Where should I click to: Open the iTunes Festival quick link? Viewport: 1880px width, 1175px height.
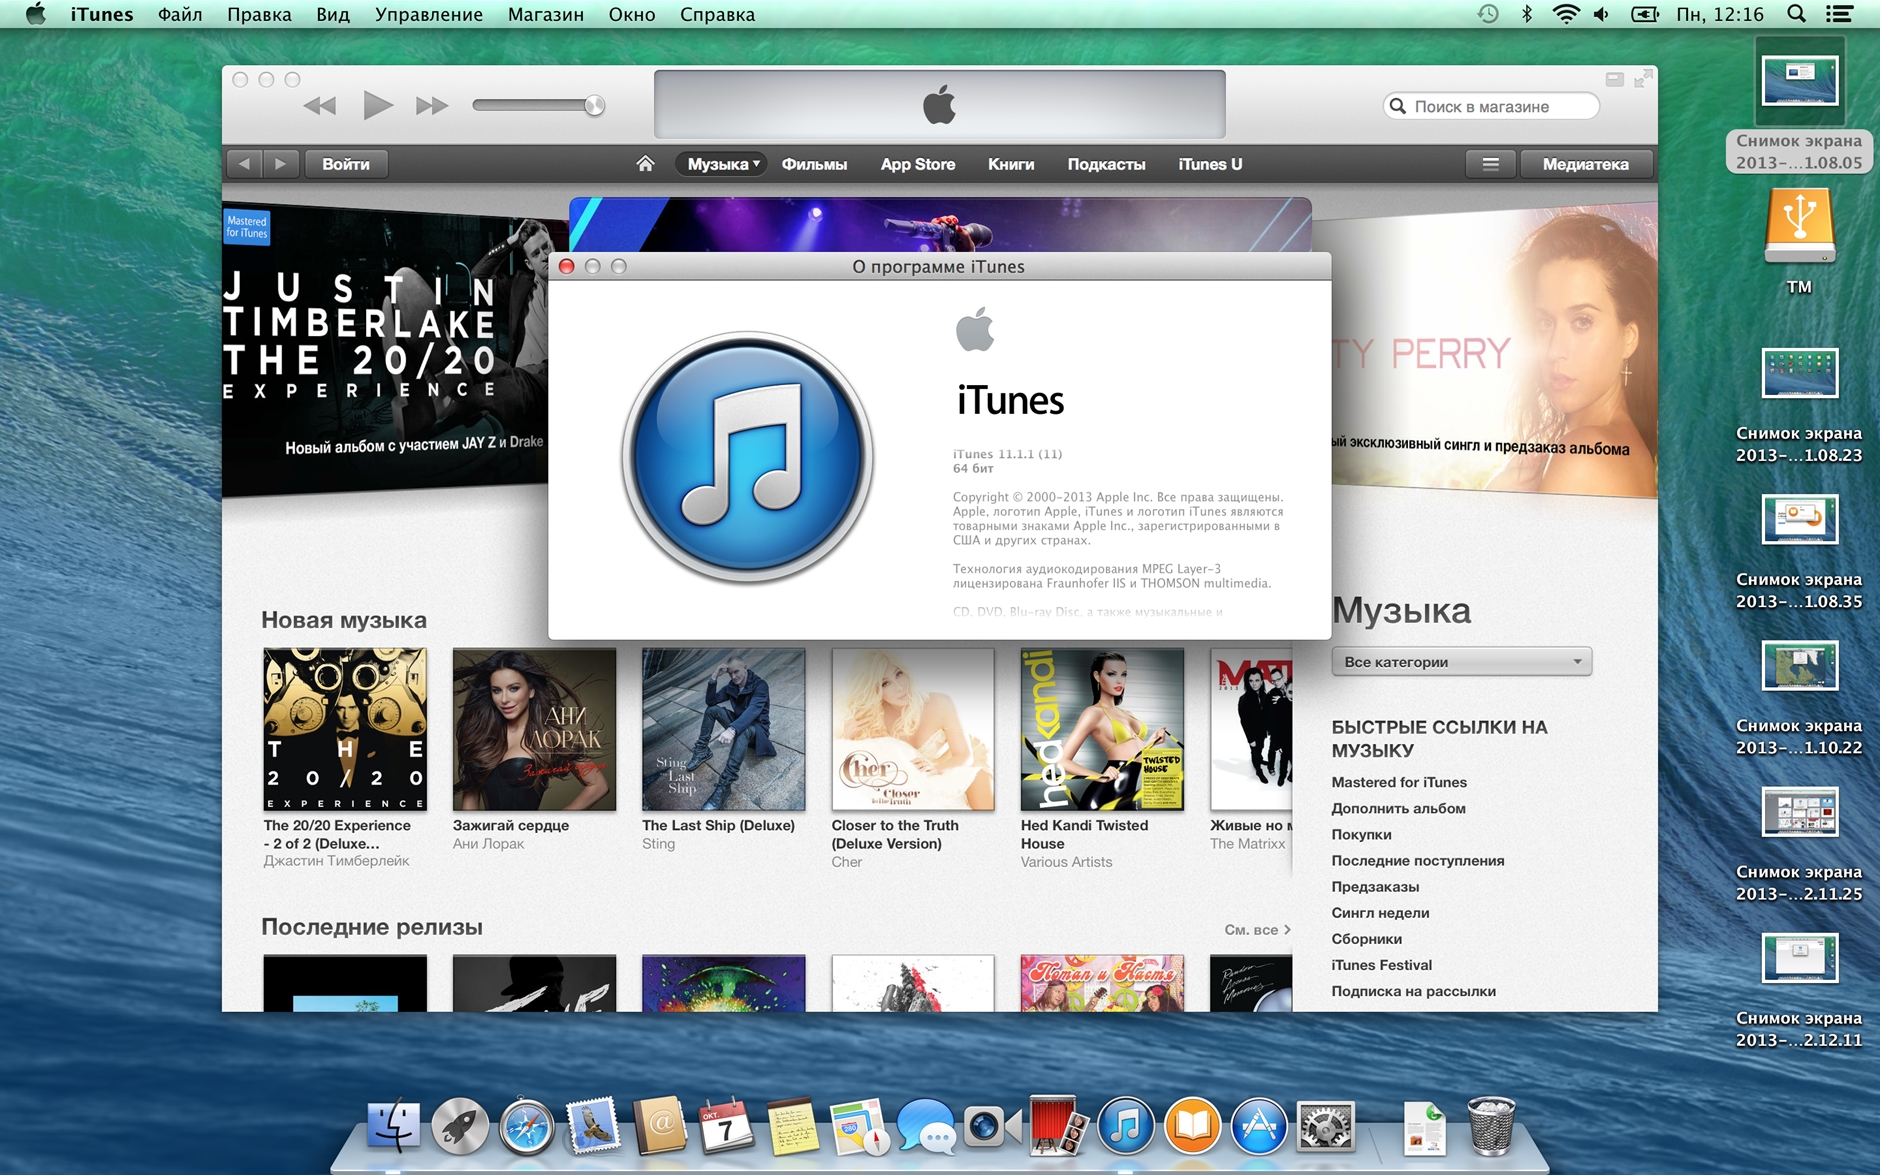point(1381,964)
